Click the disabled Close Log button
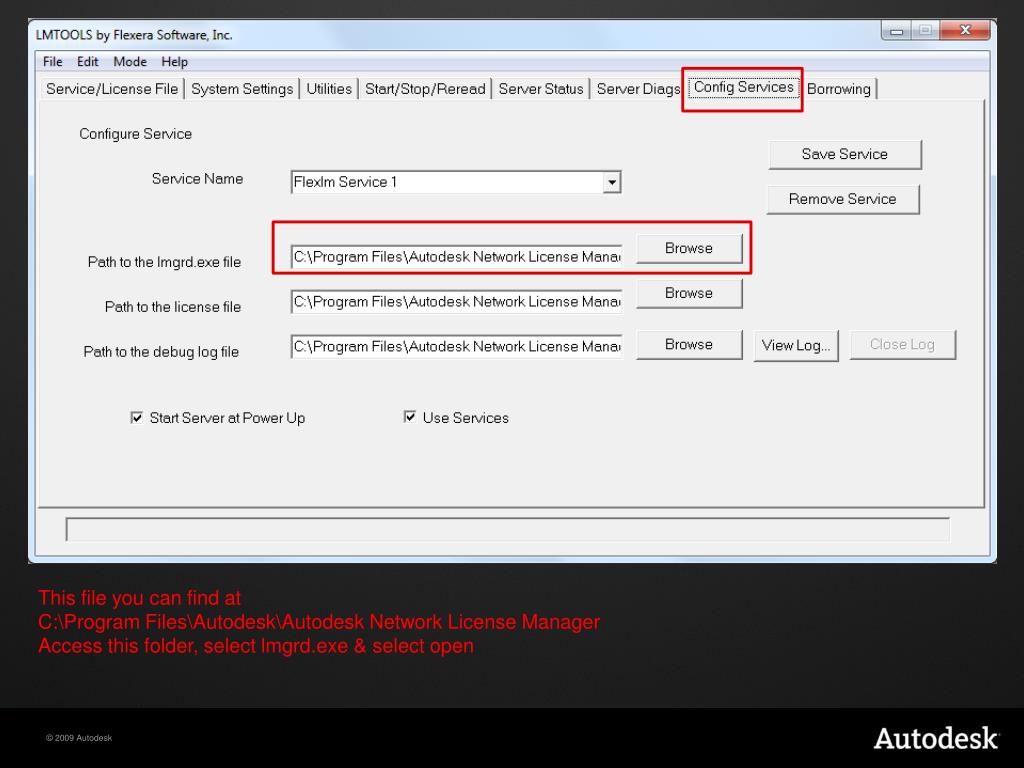Image resolution: width=1024 pixels, height=768 pixels. [903, 344]
